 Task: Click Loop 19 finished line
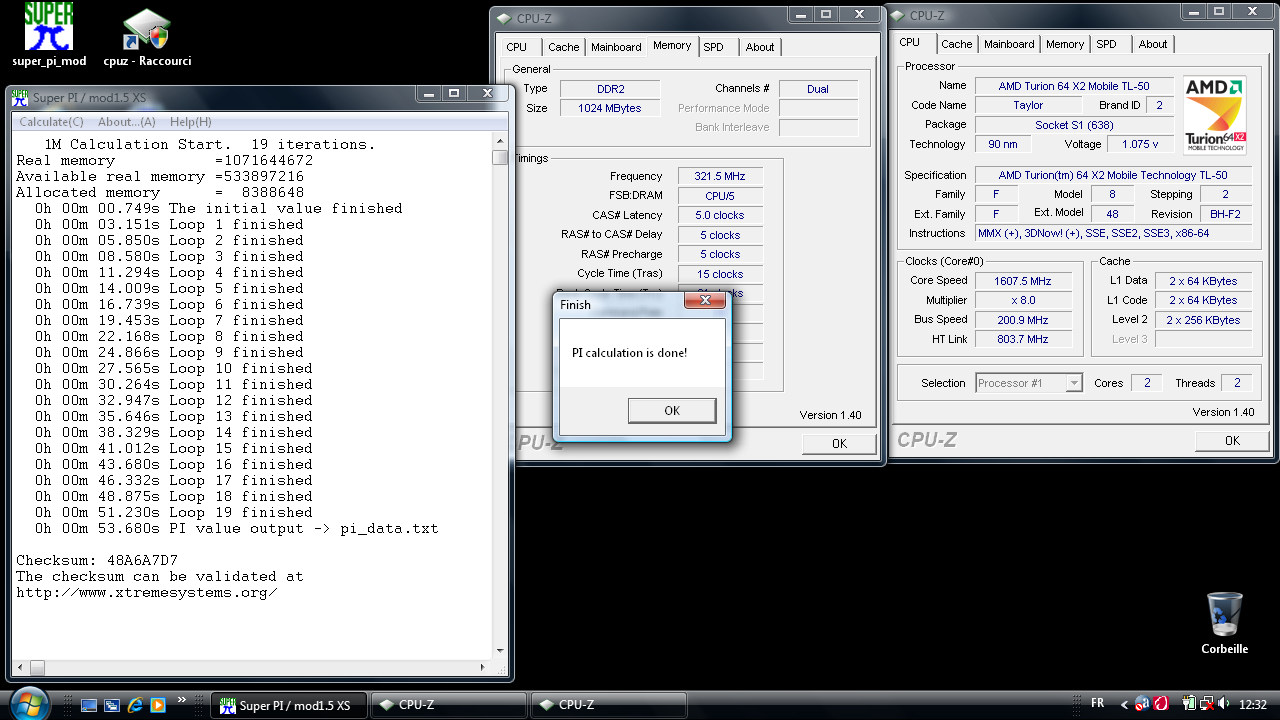[174, 512]
